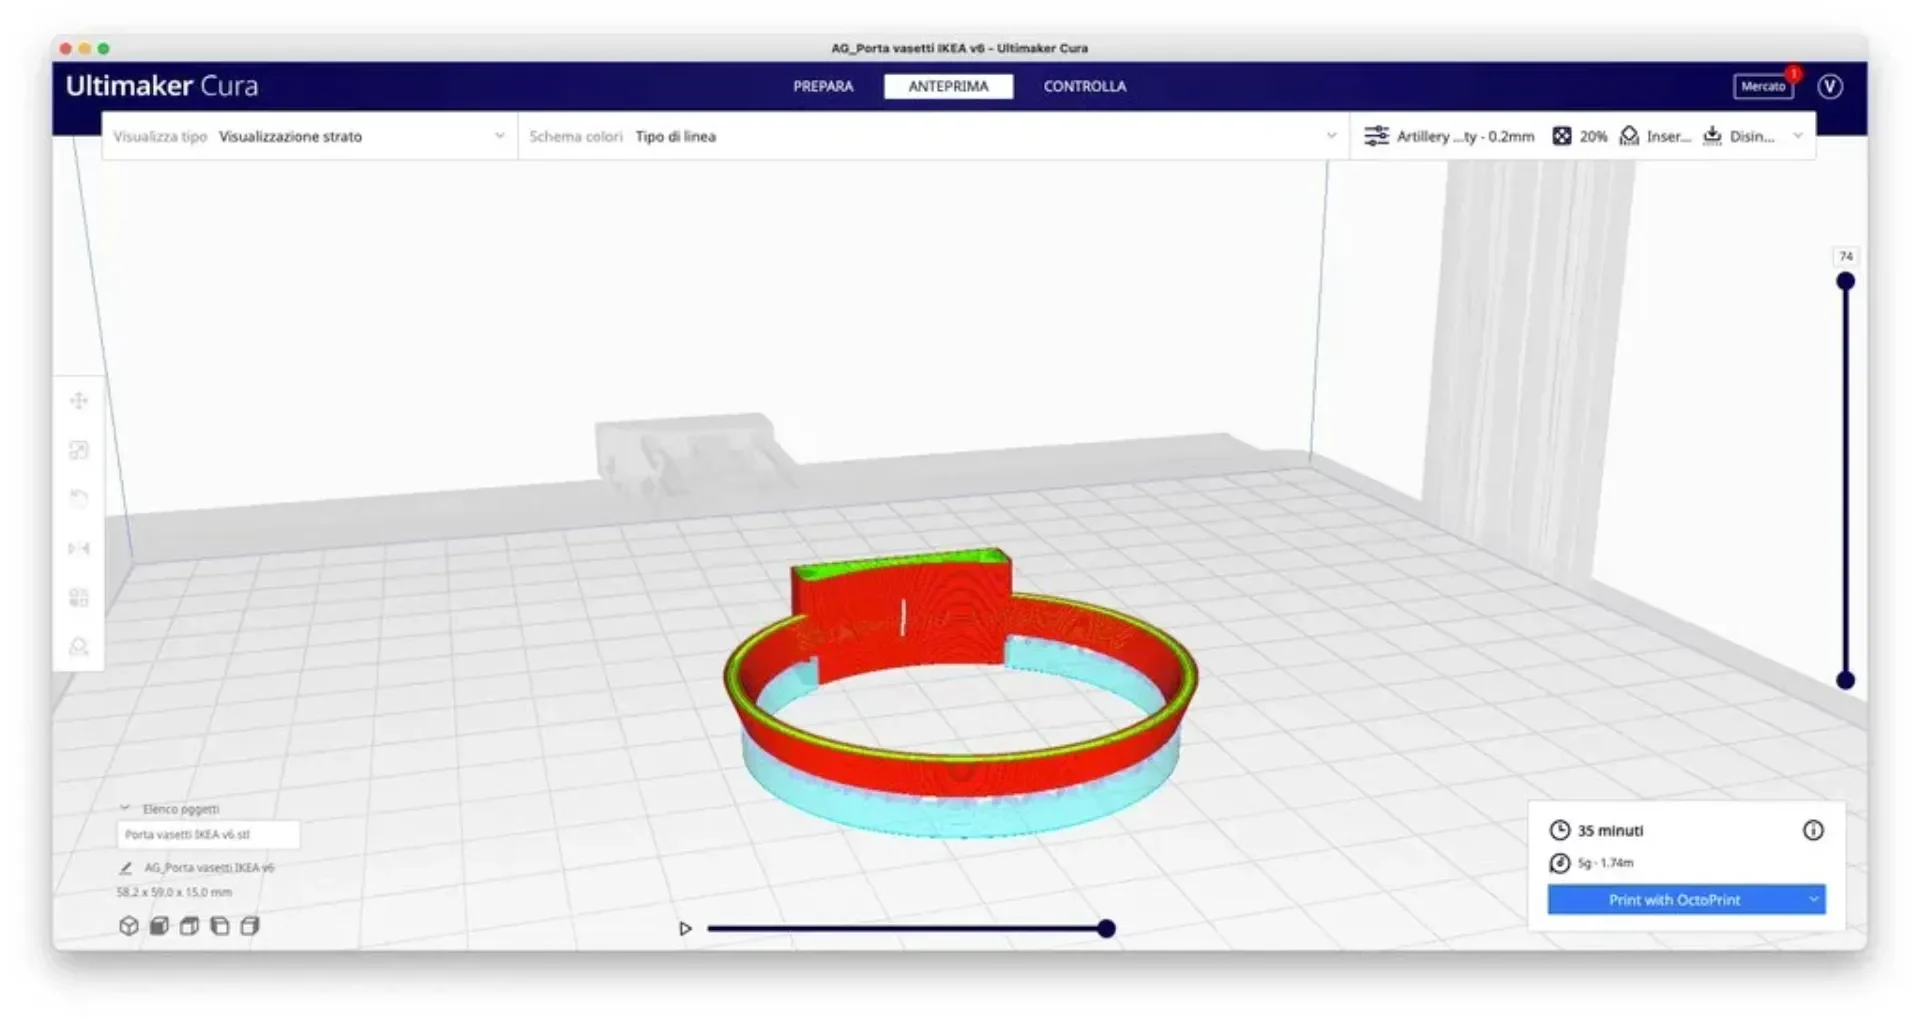Switch to right side view cube icon
1920x1020 pixels.
coord(250,926)
